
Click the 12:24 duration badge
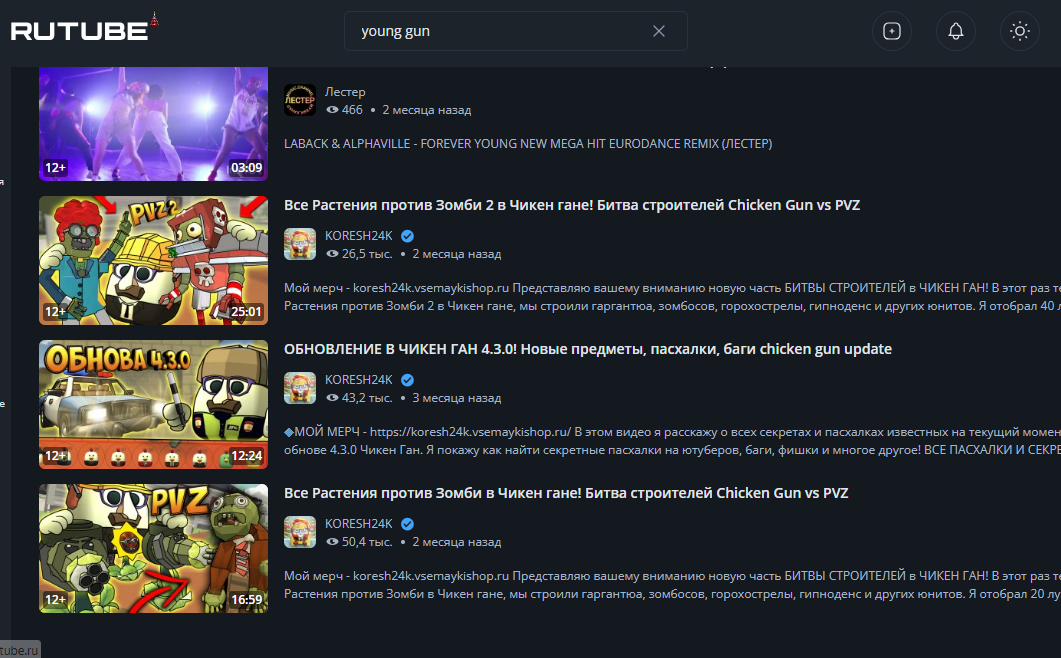[246, 456]
